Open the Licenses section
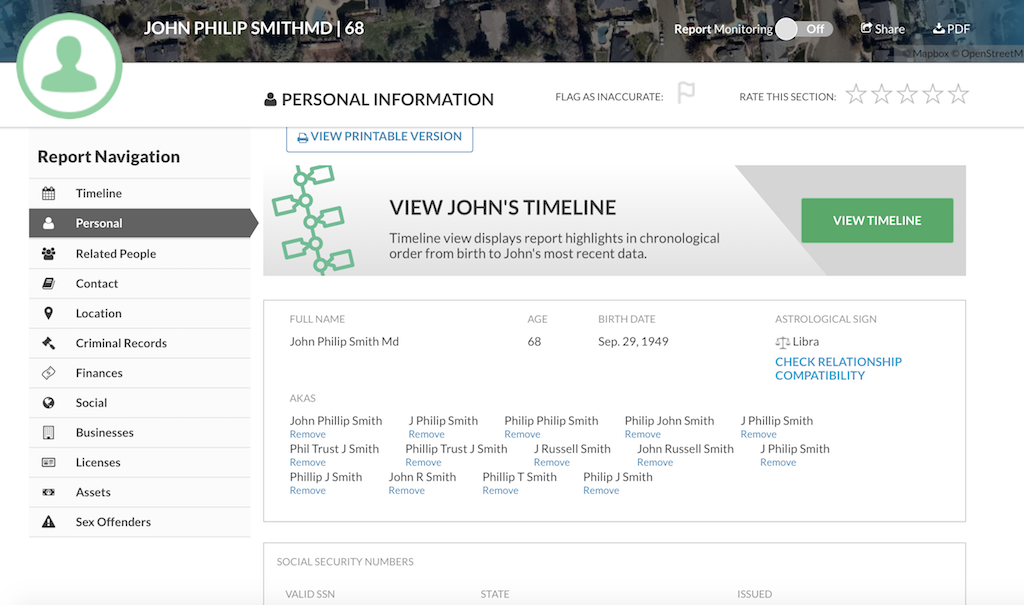Viewport: 1024px width, 605px height. tap(140, 463)
